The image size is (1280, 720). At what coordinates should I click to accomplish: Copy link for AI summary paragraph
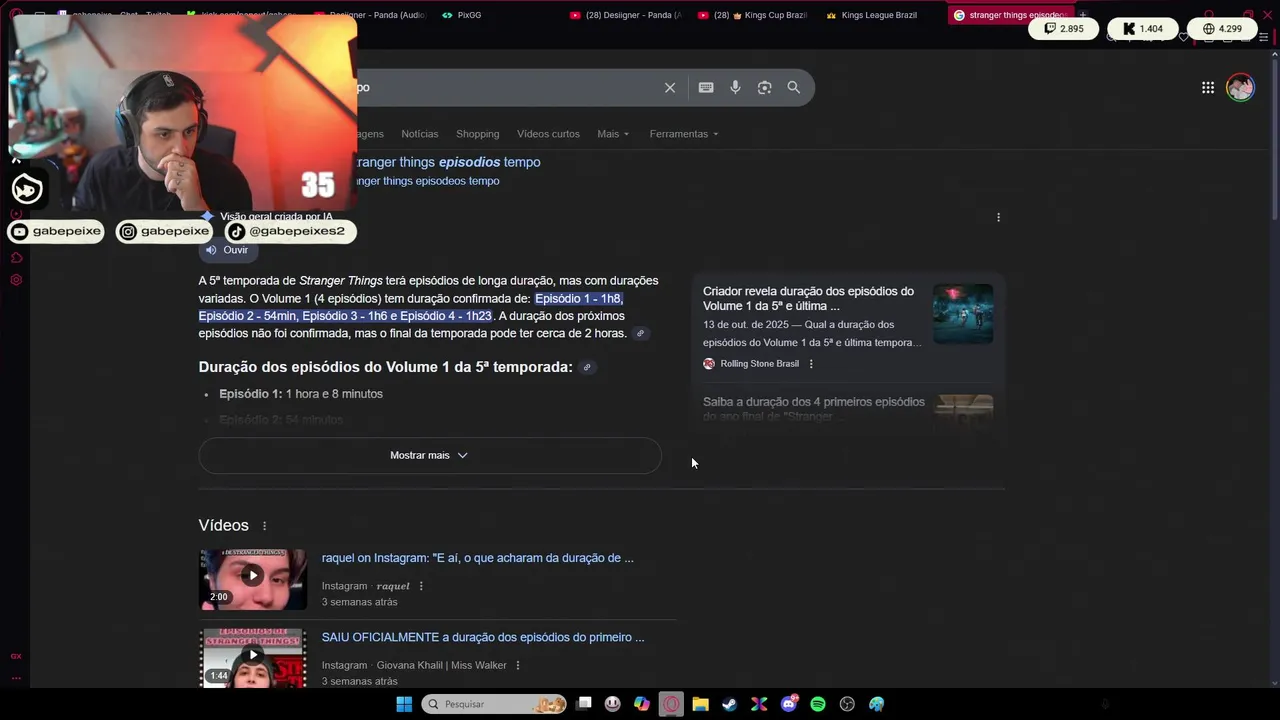pyautogui.click(x=641, y=334)
